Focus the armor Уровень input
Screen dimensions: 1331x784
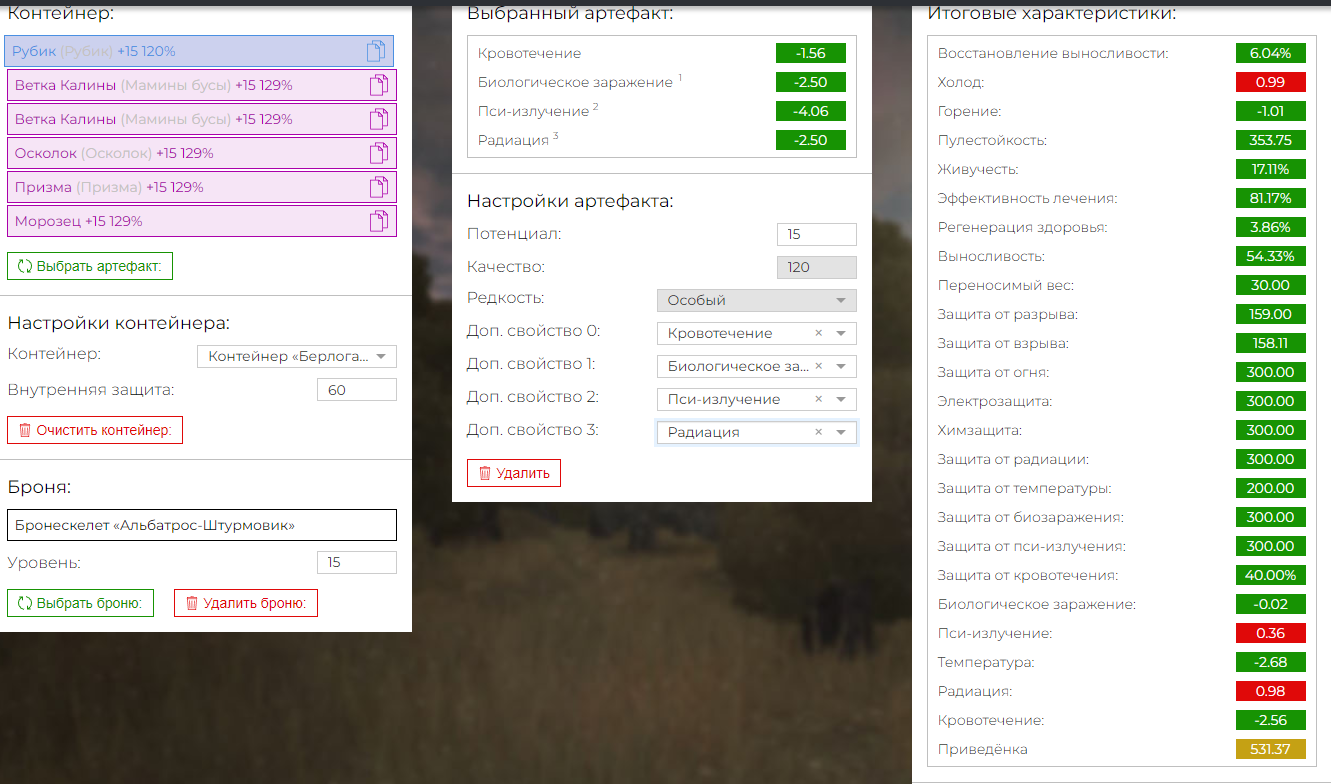pyautogui.click(x=357, y=562)
